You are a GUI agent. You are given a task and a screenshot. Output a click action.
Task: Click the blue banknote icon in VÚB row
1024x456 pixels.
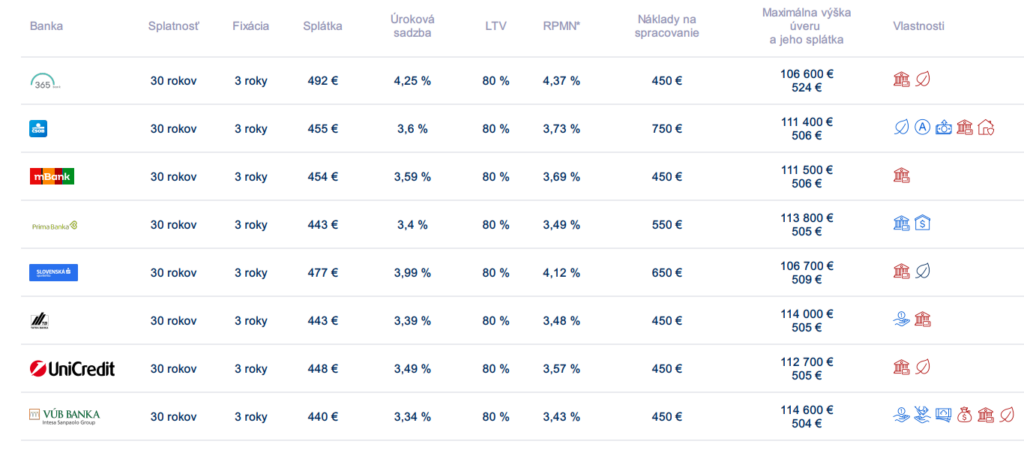[x=943, y=415]
